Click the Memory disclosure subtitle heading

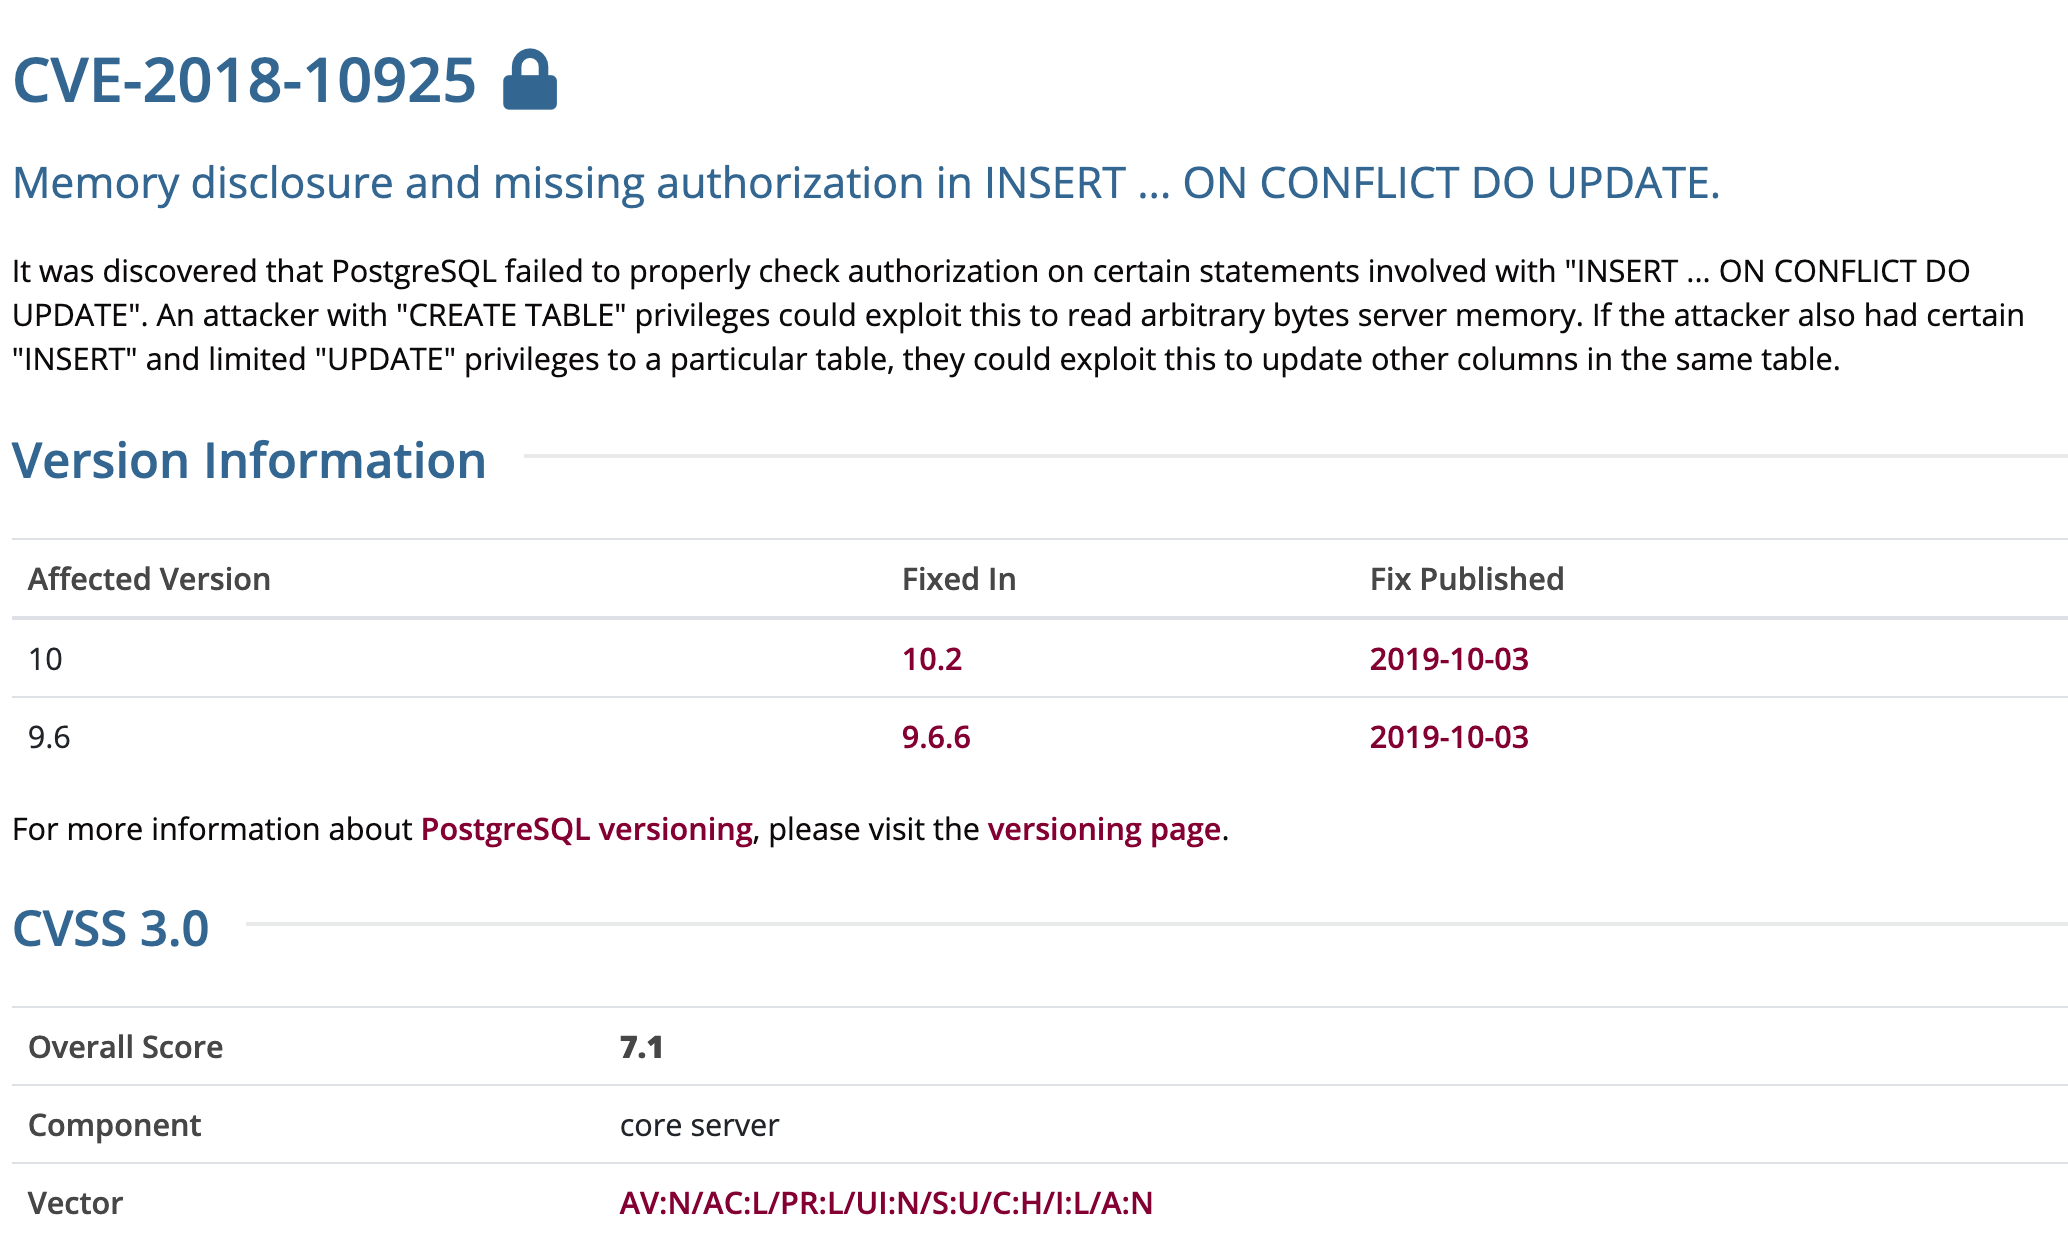[x=865, y=183]
